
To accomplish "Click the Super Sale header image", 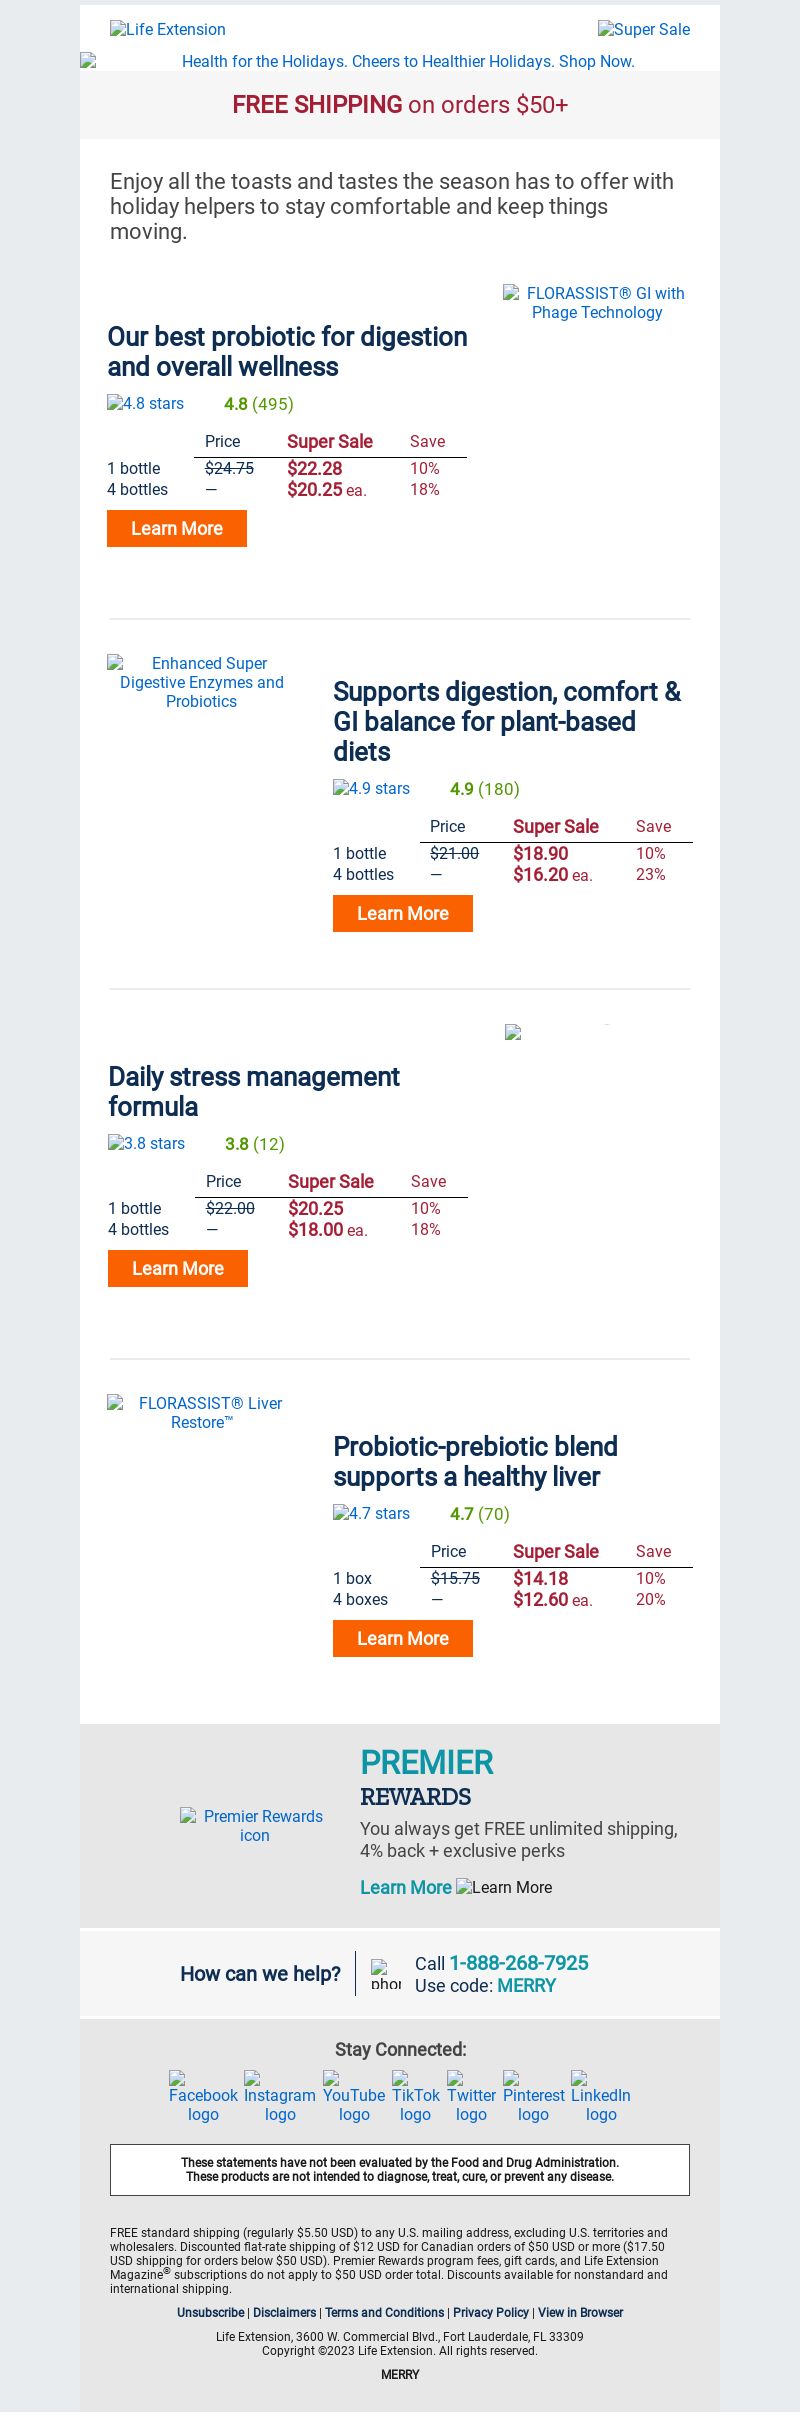I will pyautogui.click(x=644, y=29).
